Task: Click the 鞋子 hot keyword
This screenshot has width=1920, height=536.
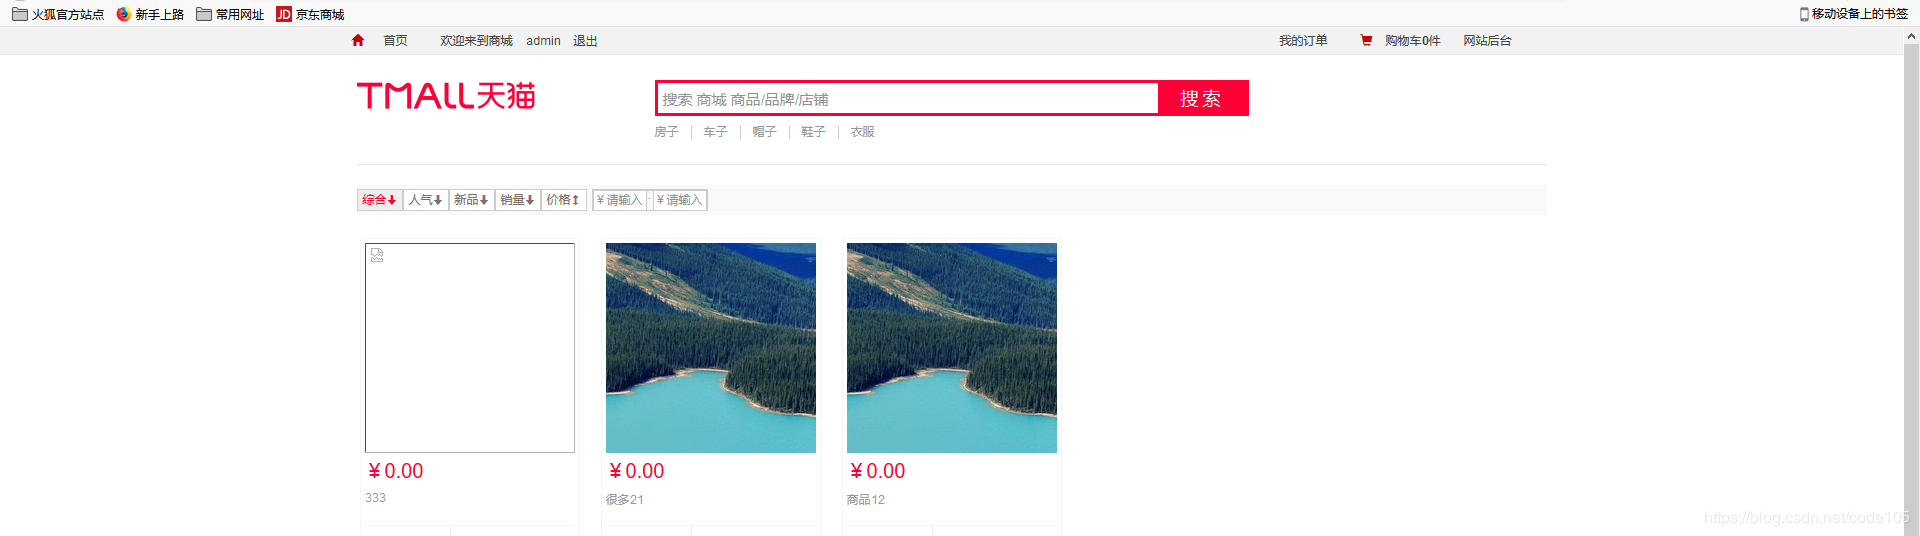Action: [813, 132]
